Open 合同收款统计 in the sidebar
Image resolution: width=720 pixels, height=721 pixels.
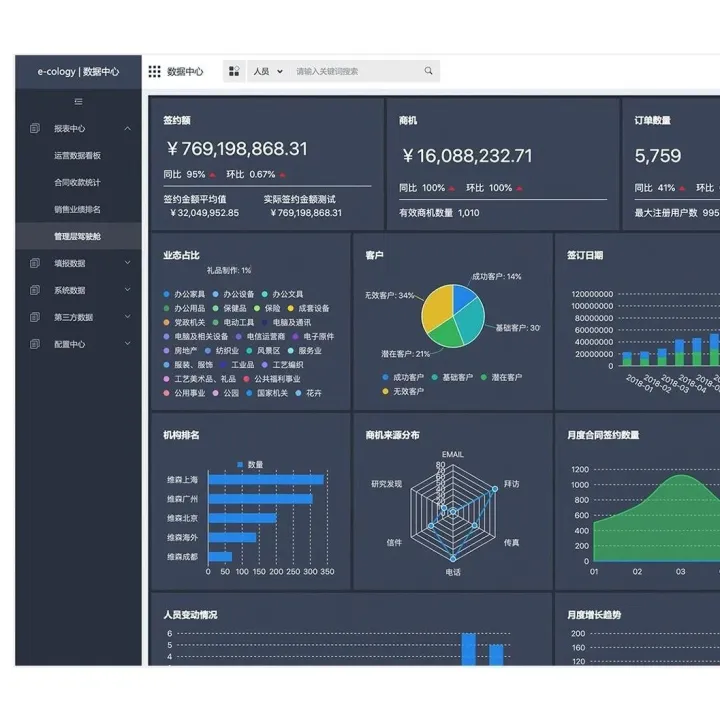click(77, 183)
